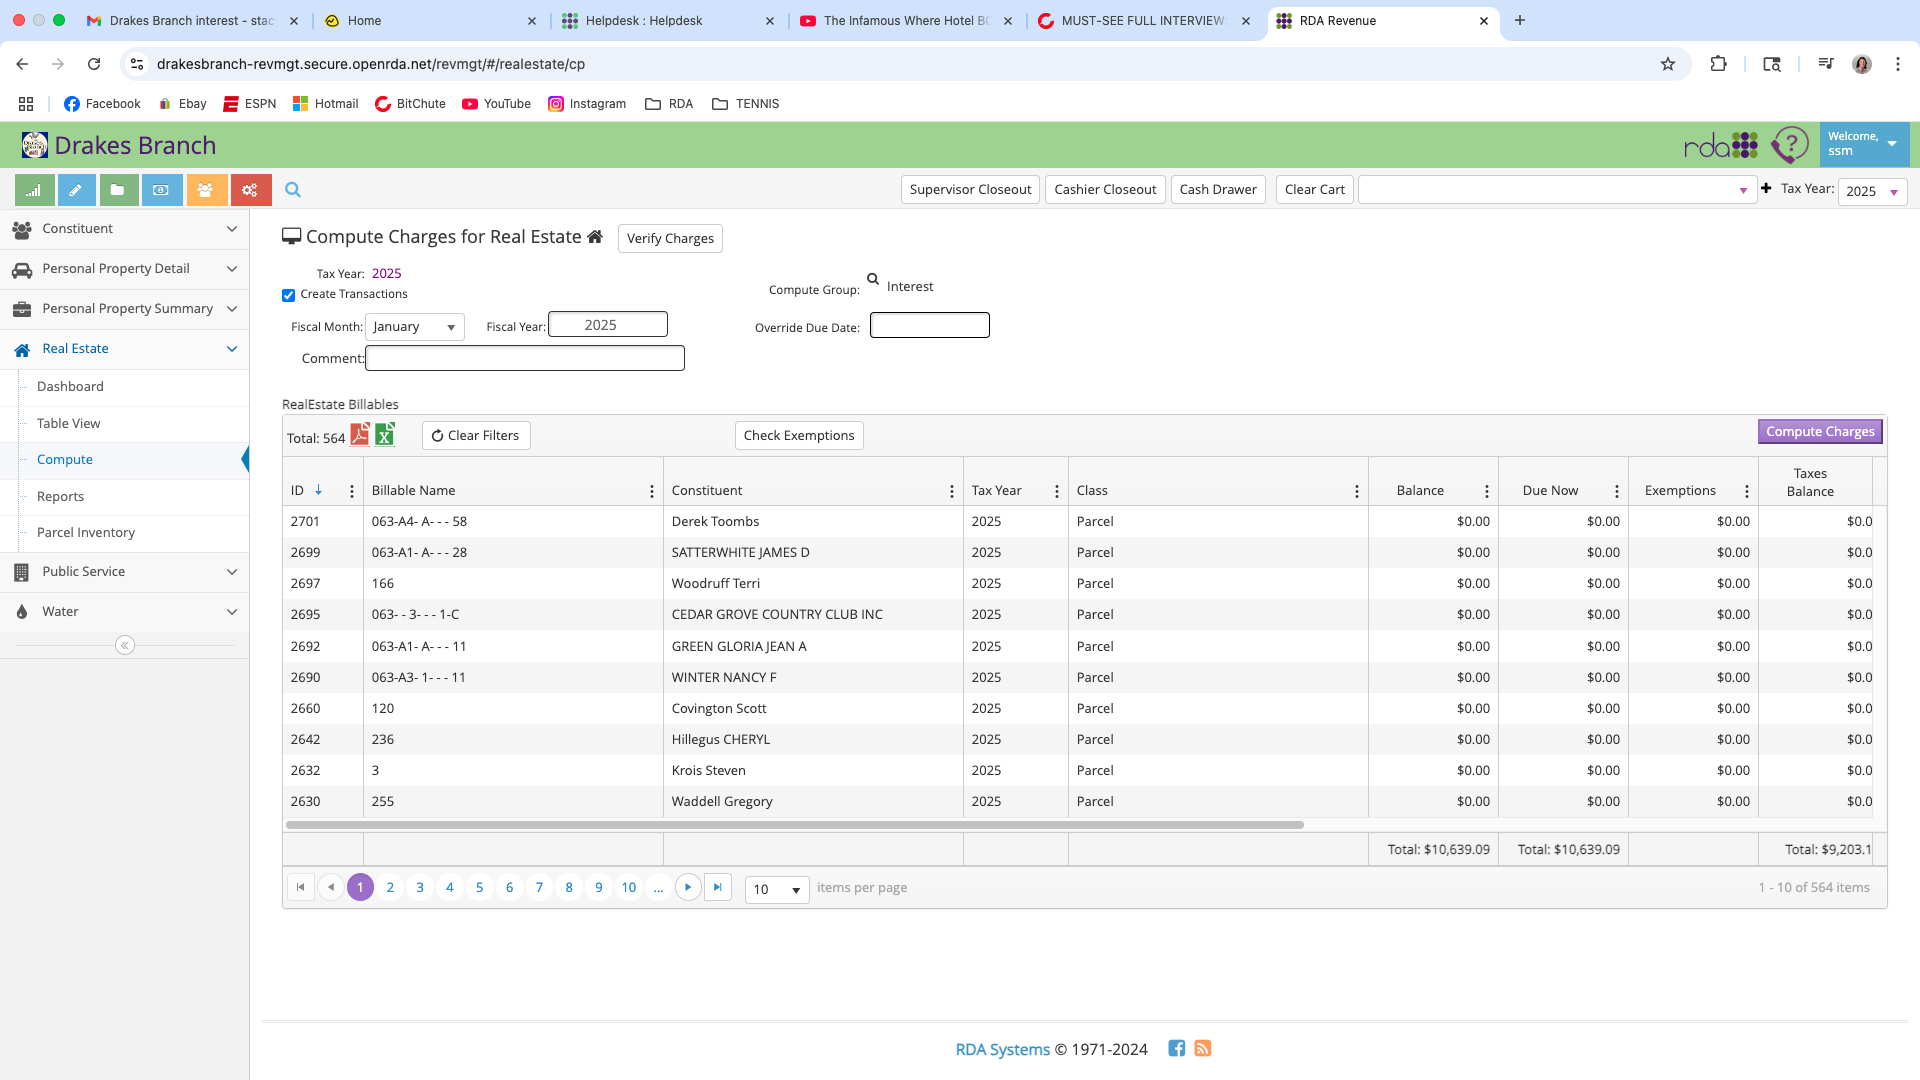Export billables to Excel icon
Image resolution: width=1920 pixels, height=1080 pixels.
[385, 435]
